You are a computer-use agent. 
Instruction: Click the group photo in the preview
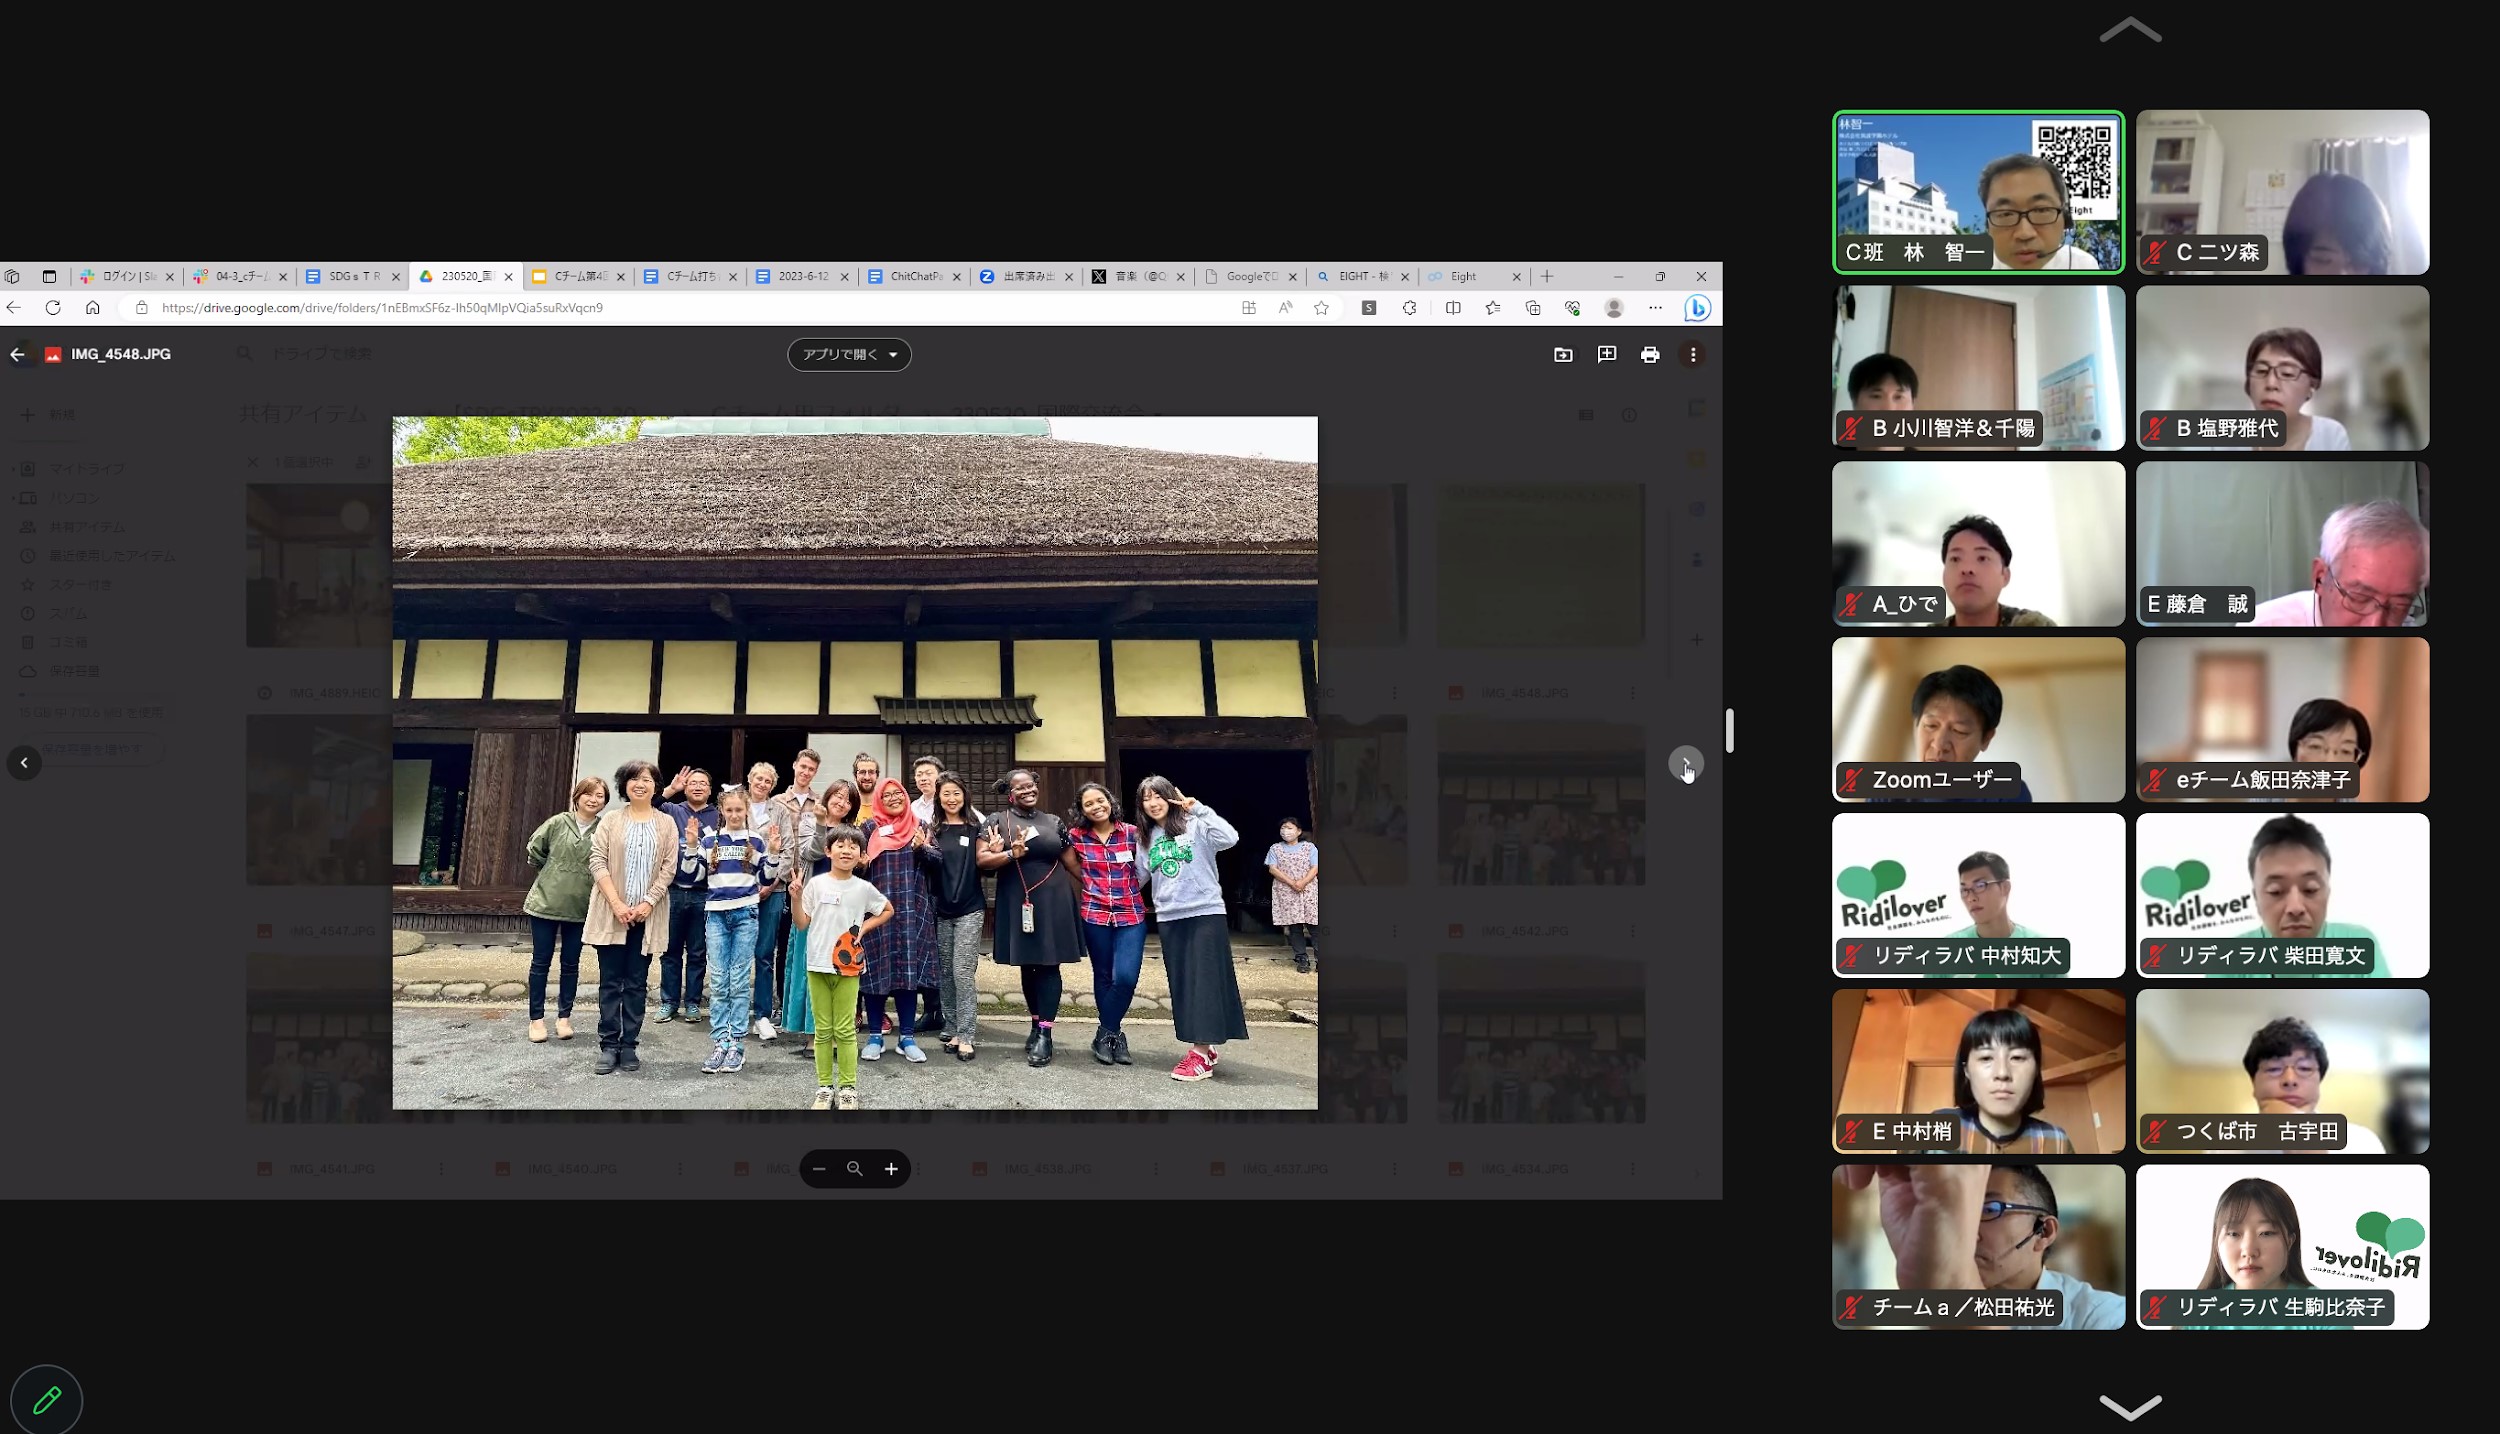(x=855, y=763)
